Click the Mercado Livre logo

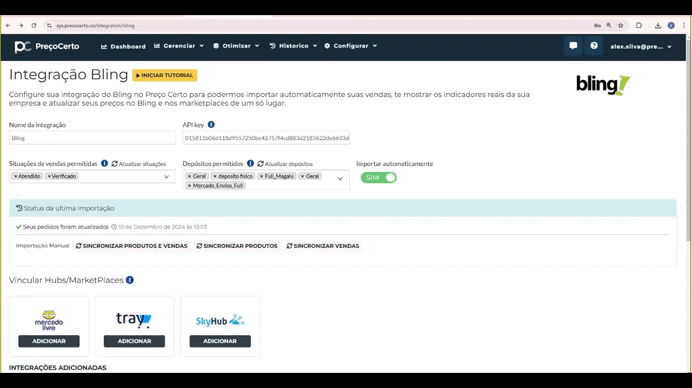pos(49,320)
